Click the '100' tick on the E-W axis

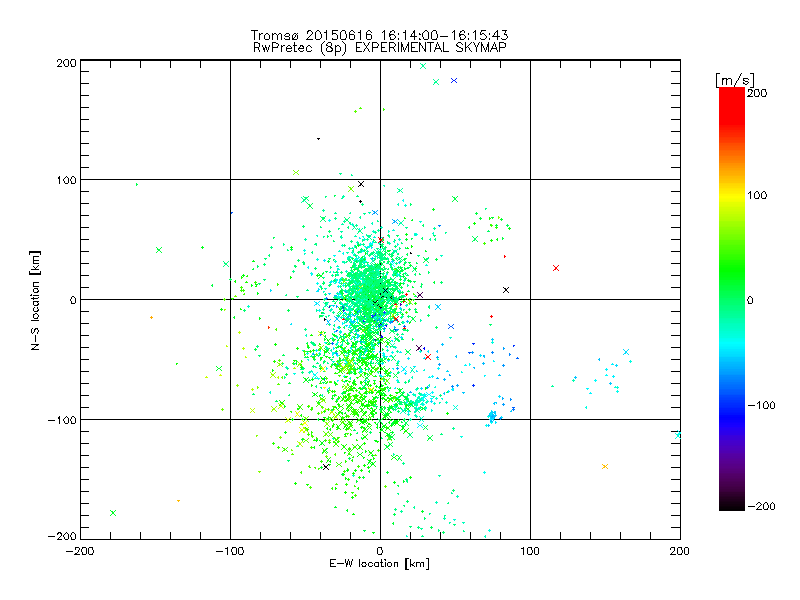pos(530,551)
